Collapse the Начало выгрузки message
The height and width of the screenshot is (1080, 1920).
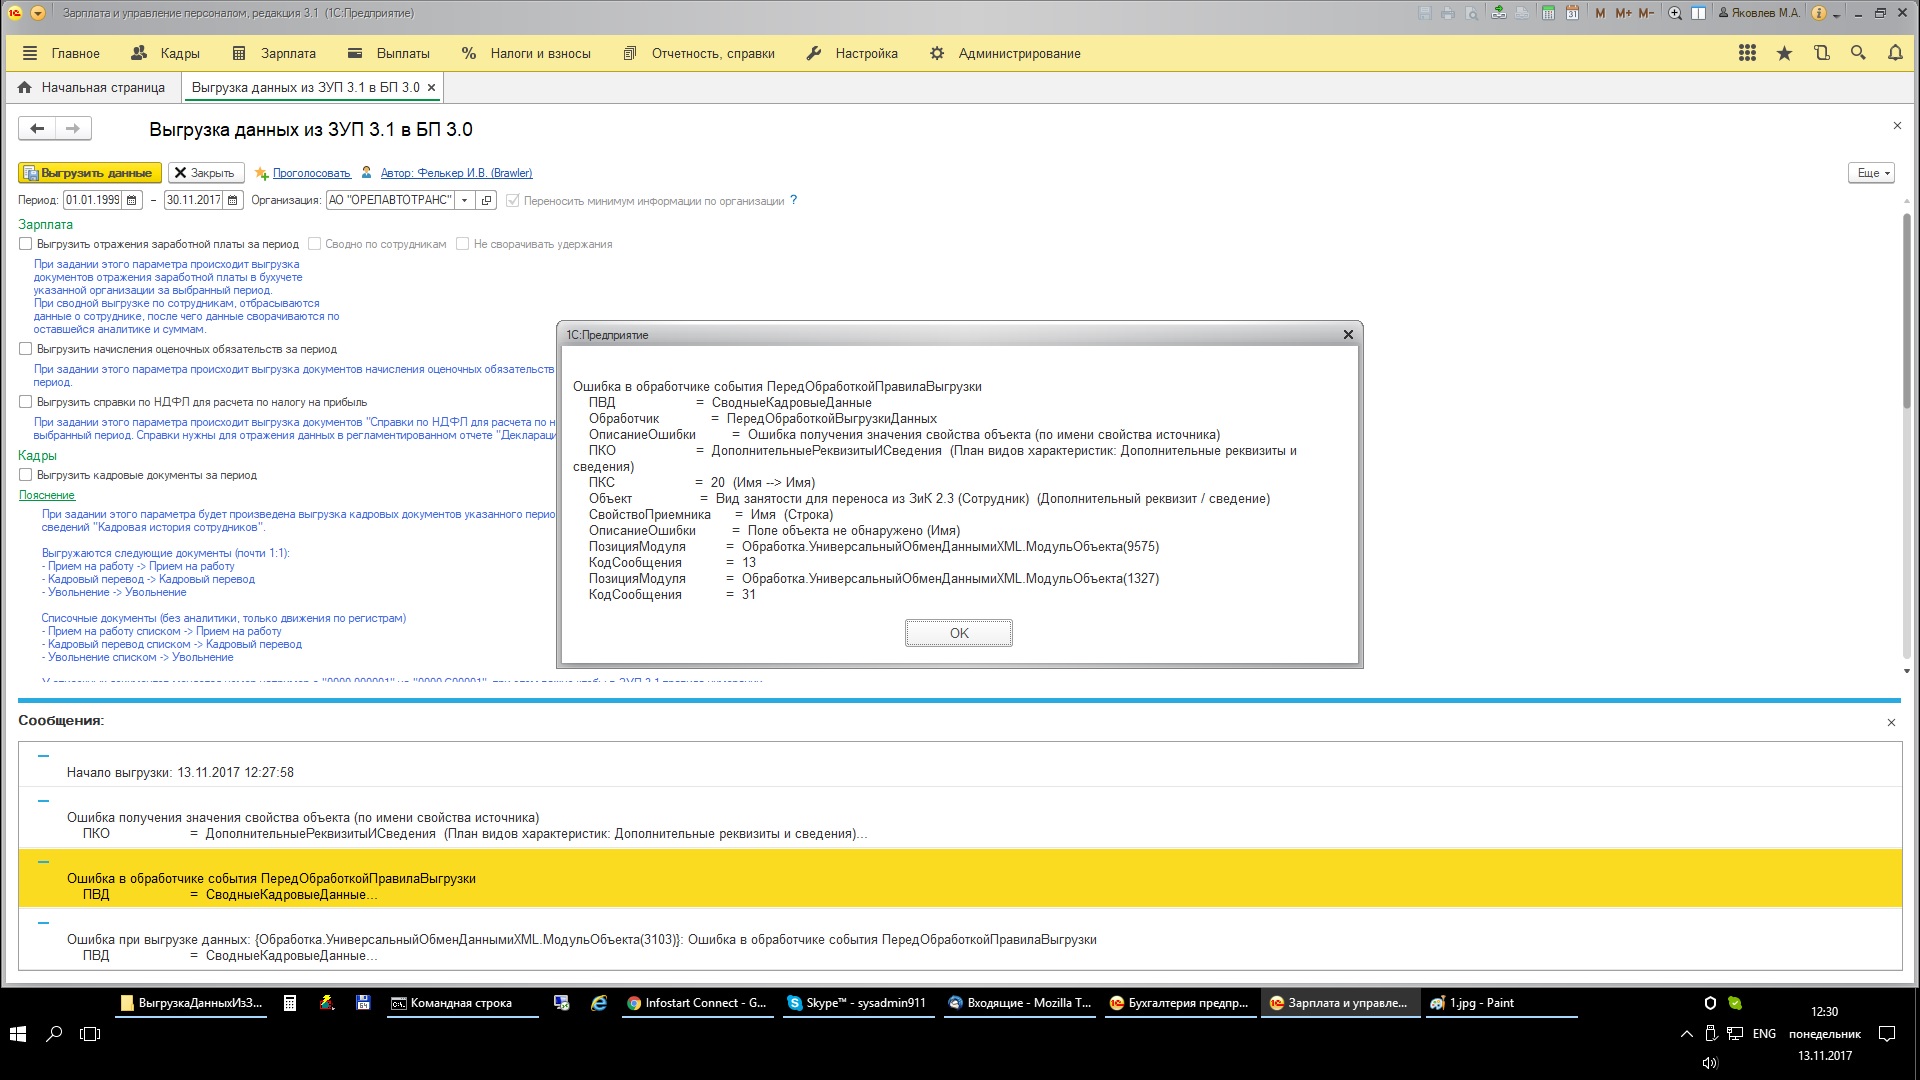click(43, 756)
